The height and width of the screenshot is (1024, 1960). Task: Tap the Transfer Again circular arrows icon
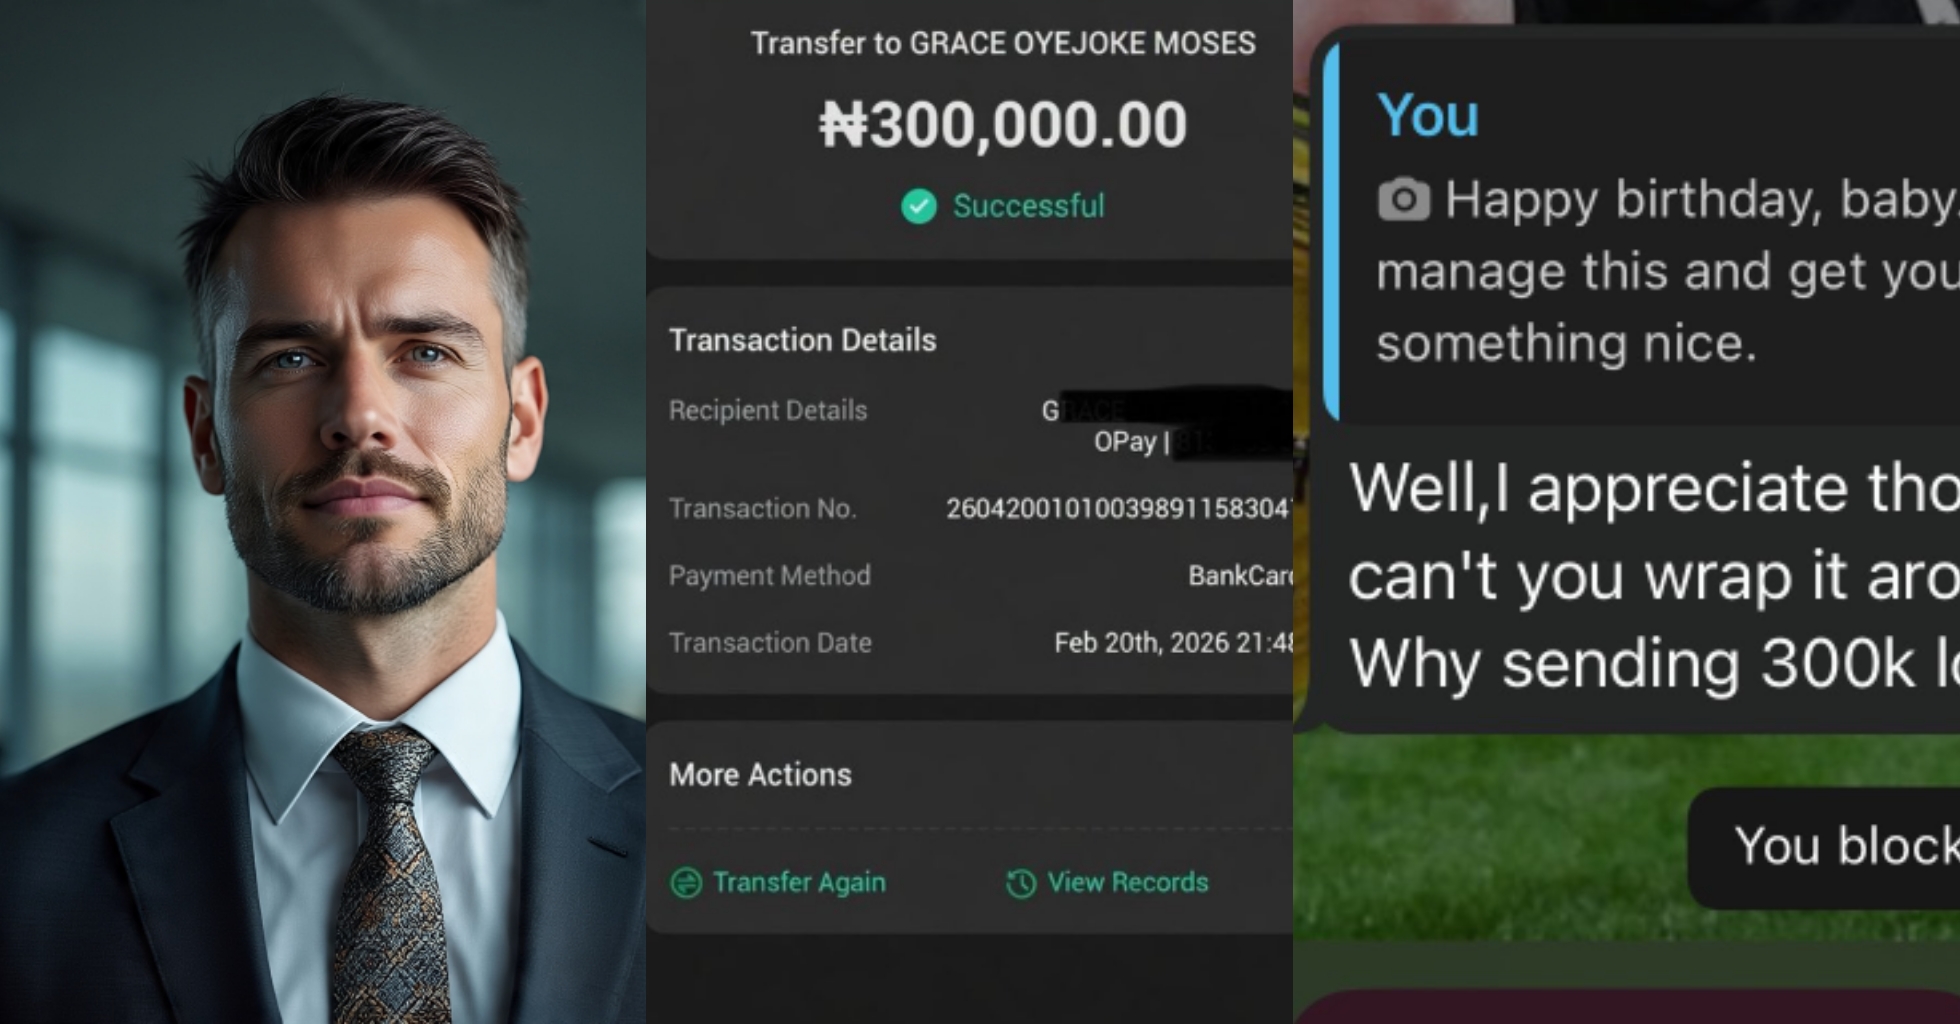tap(686, 883)
